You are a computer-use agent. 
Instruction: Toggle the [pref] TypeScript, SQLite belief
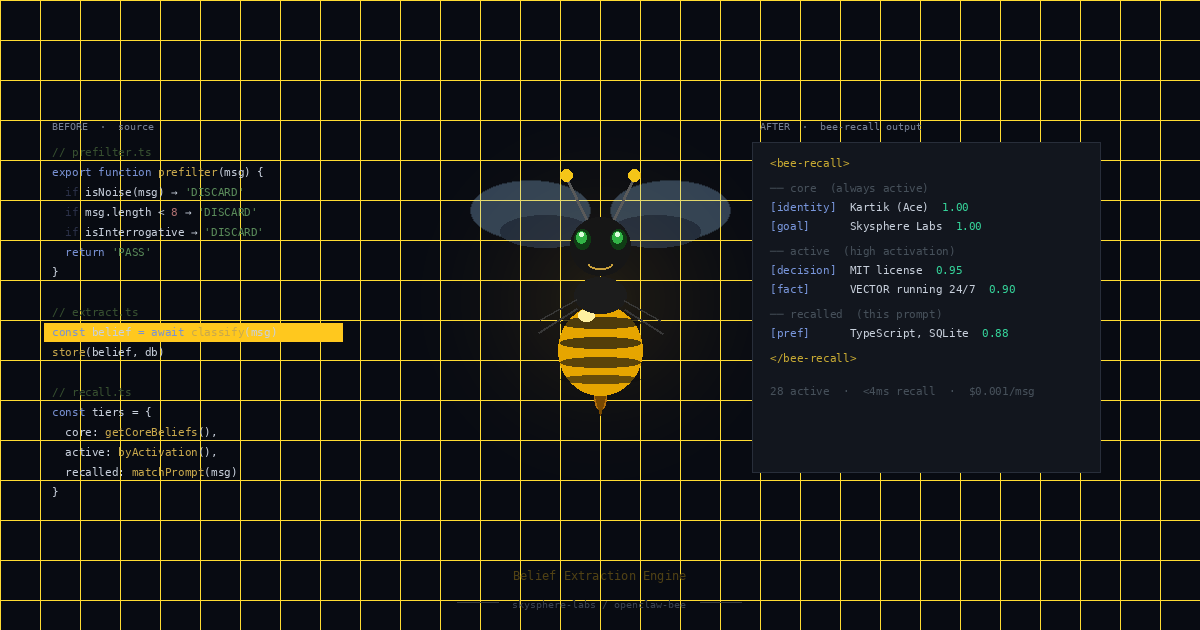[x=790, y=333]
